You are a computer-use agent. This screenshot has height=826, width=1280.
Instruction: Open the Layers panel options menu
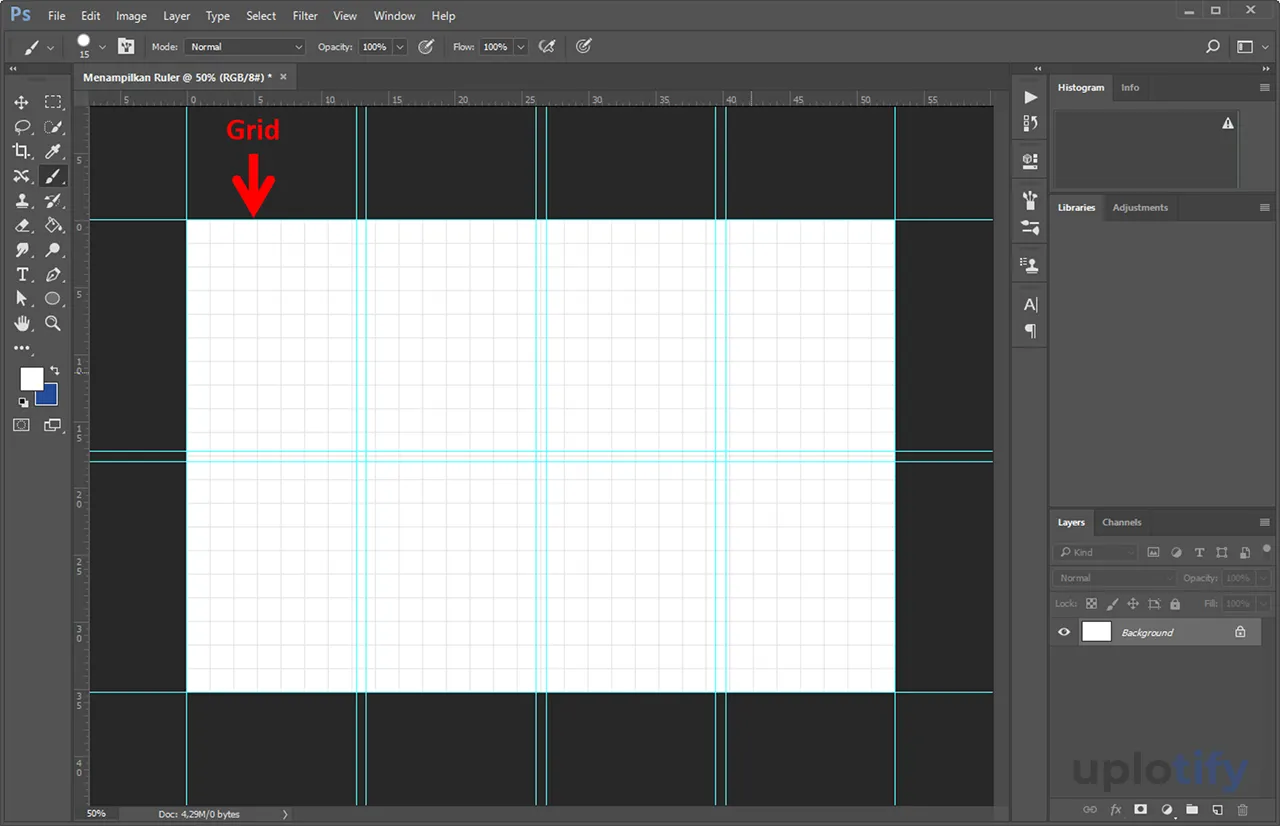1265,522
